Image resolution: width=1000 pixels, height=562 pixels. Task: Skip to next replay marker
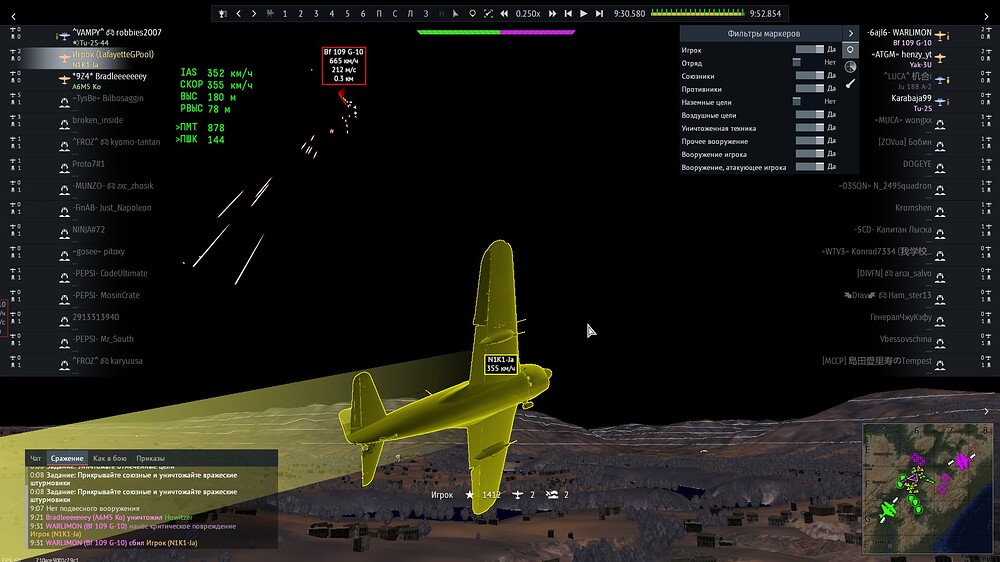[x=599, y=13]
